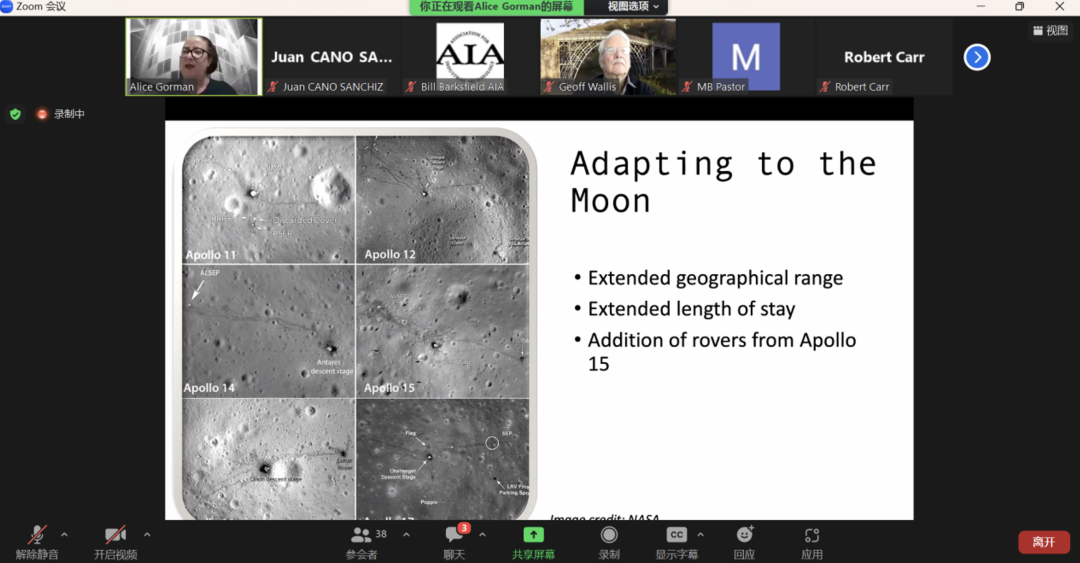
Task: Switch layout with 视图 button
Action: pos(1050,30)
